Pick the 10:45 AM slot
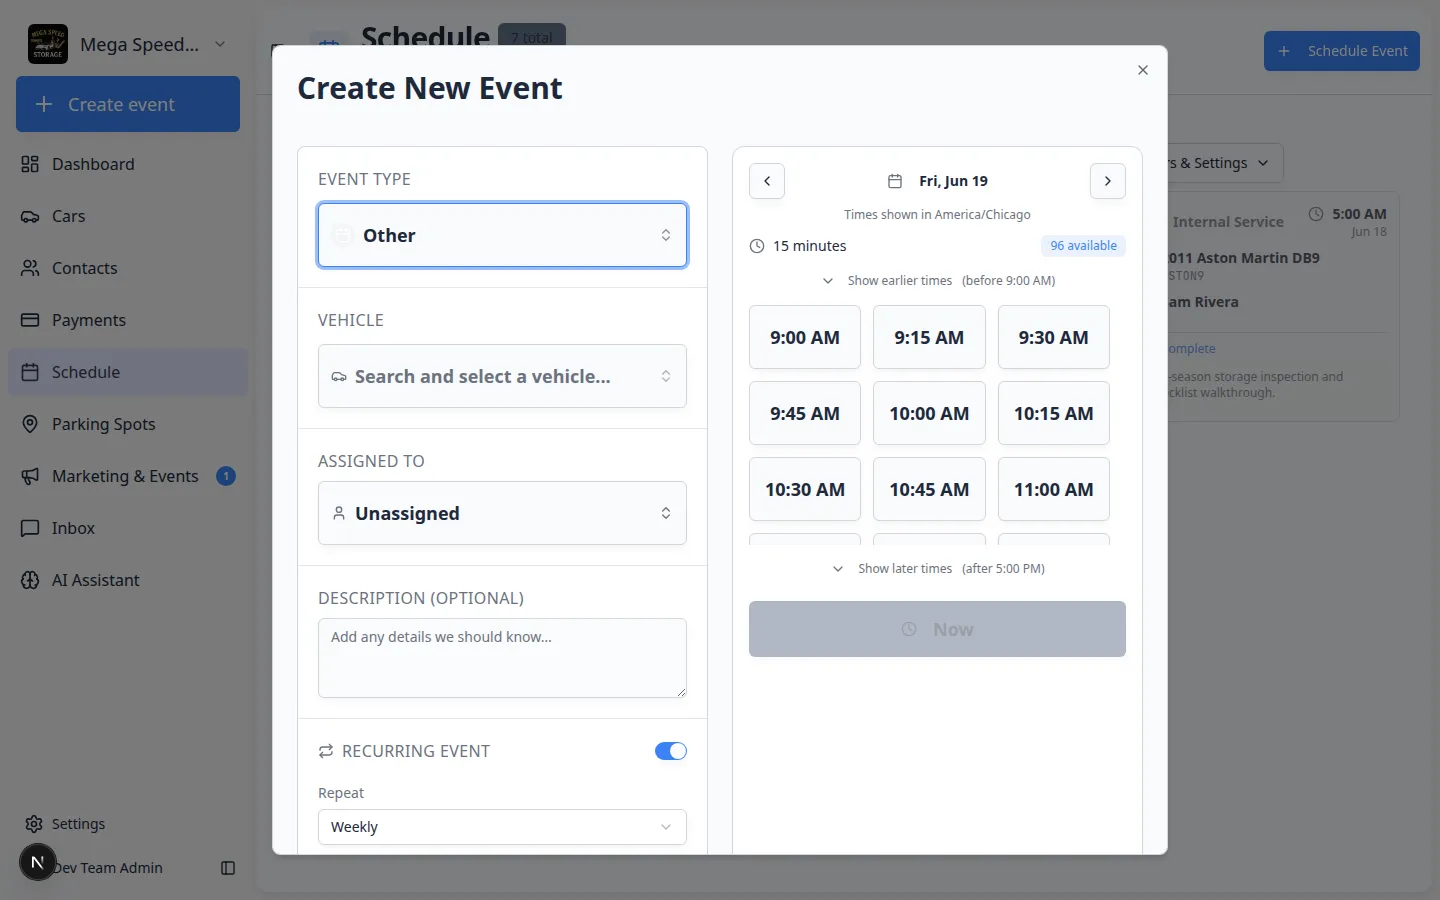This screenshot has width=1440, height=900. [x=929, y=489]
